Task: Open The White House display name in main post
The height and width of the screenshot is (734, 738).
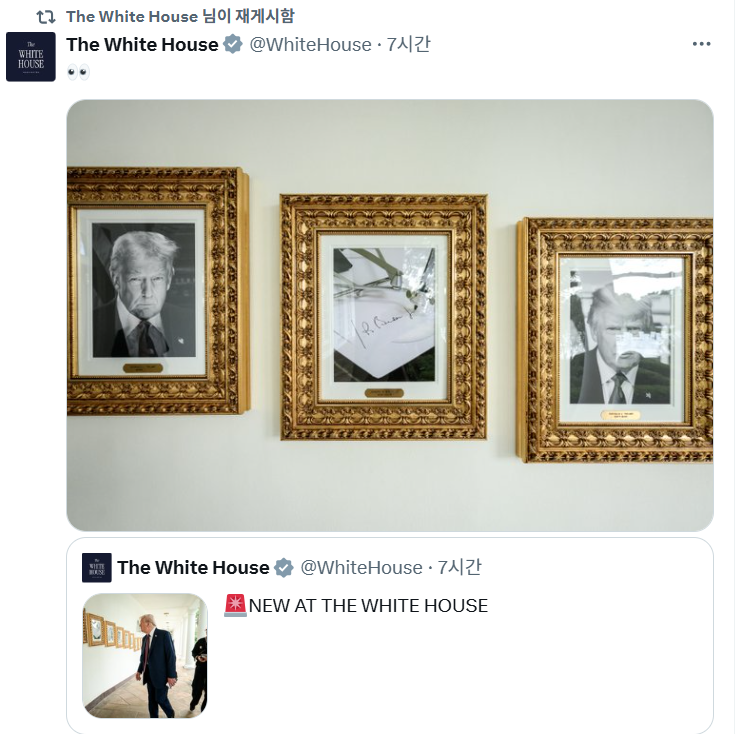Action: pos(143,45)
